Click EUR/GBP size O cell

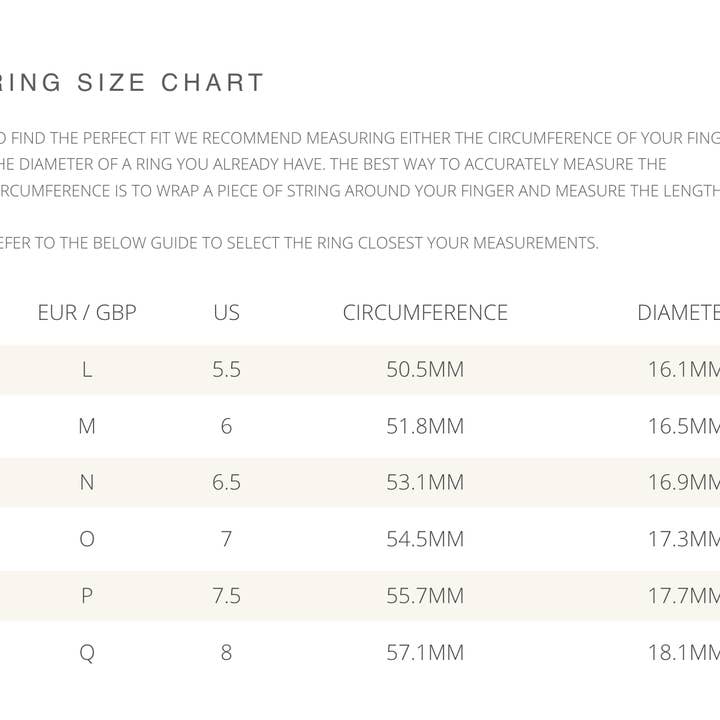click(87, 540)
